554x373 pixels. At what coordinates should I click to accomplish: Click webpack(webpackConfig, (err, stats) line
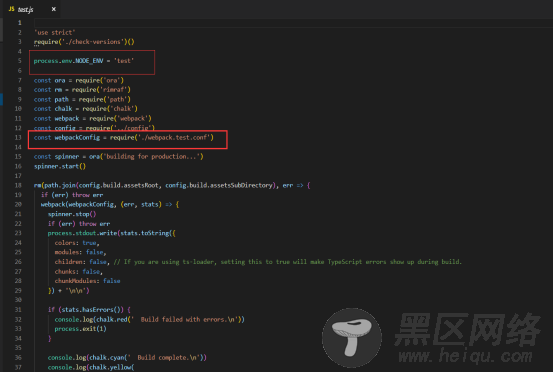pyautogui.click(x=110, y=205)
